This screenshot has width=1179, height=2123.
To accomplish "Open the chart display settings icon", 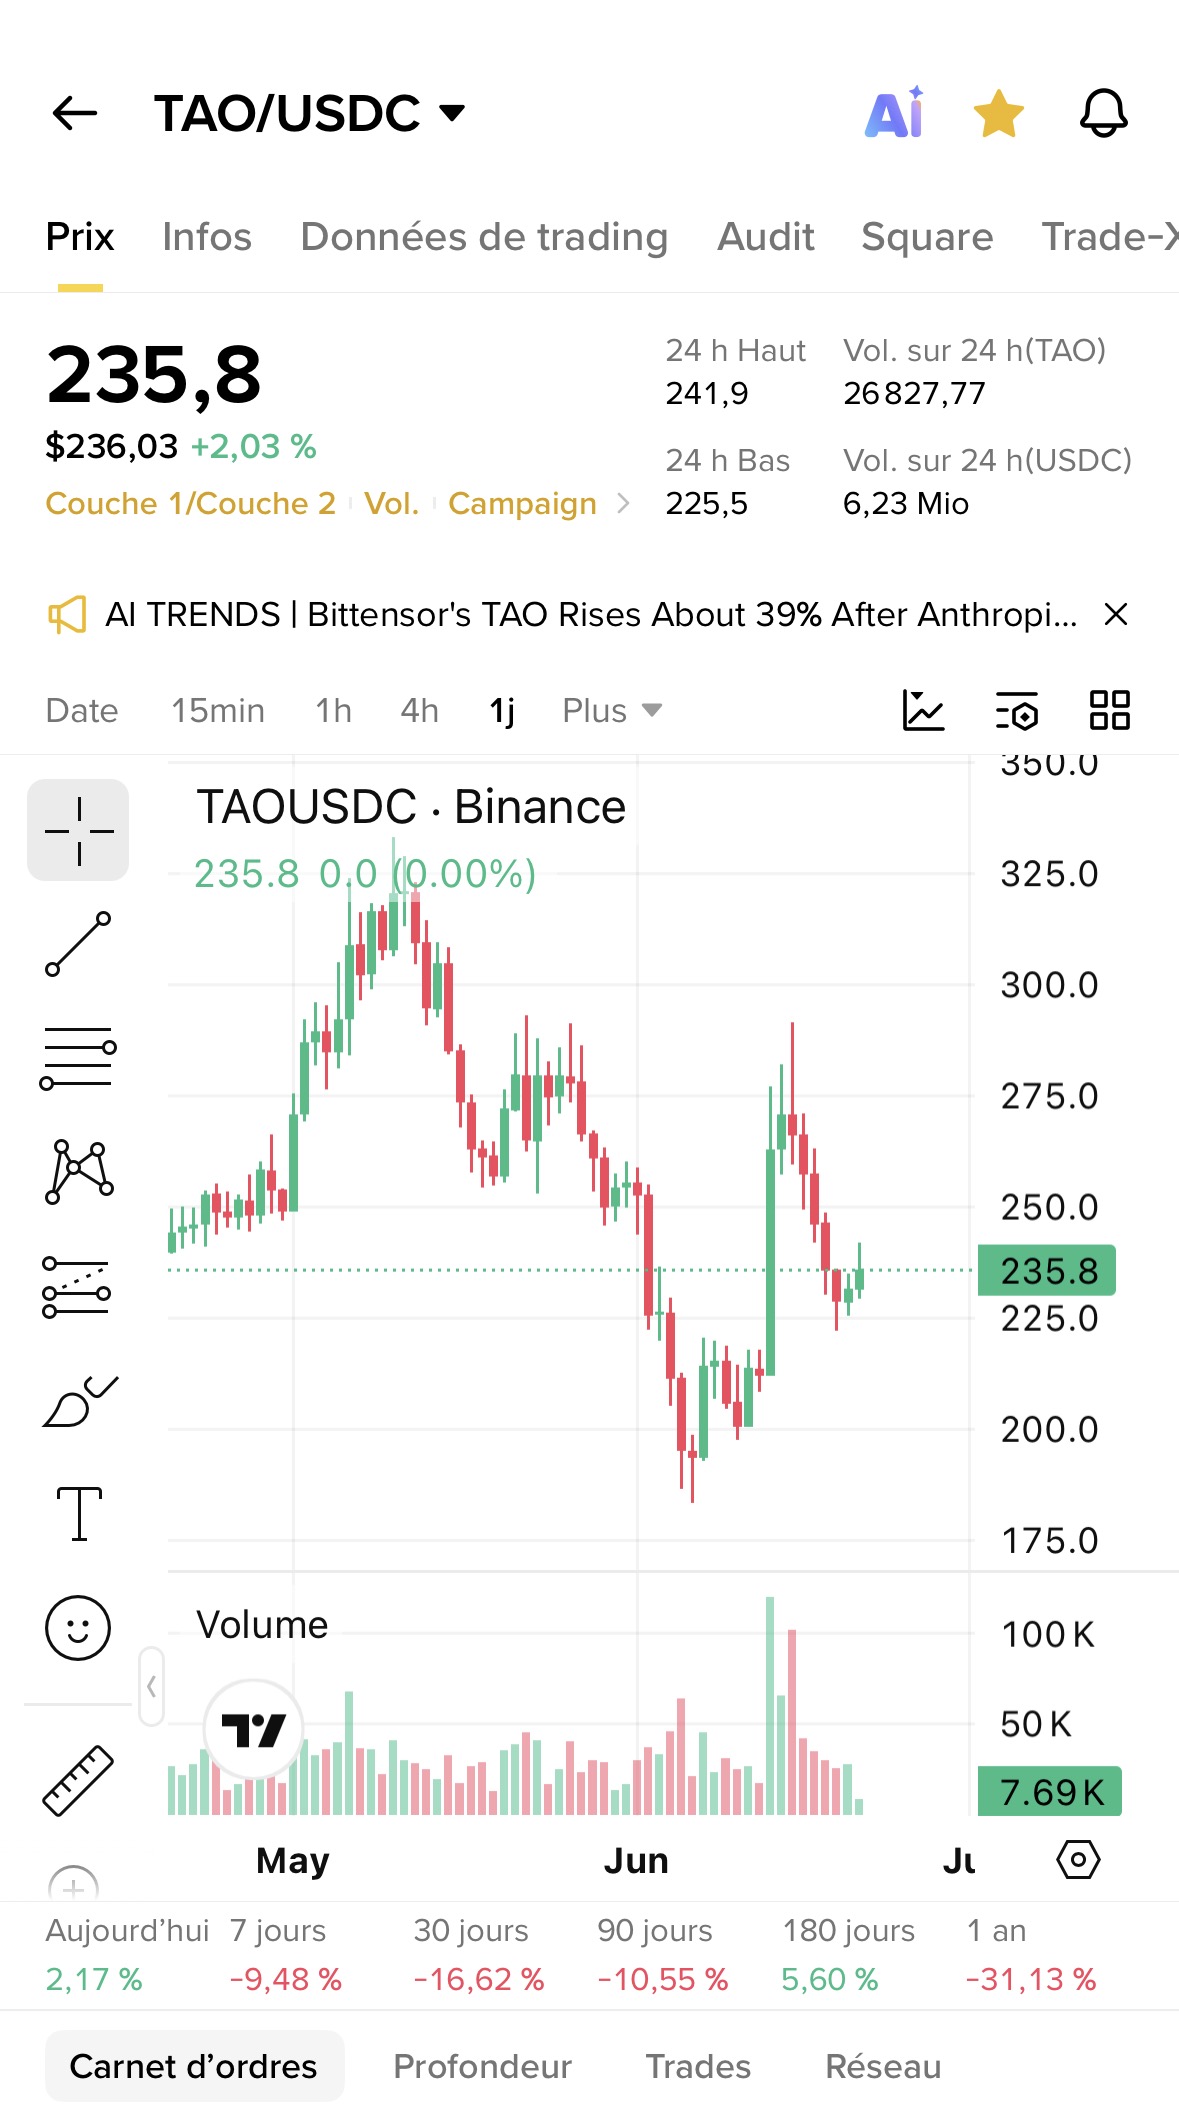I will point(1017,711).
